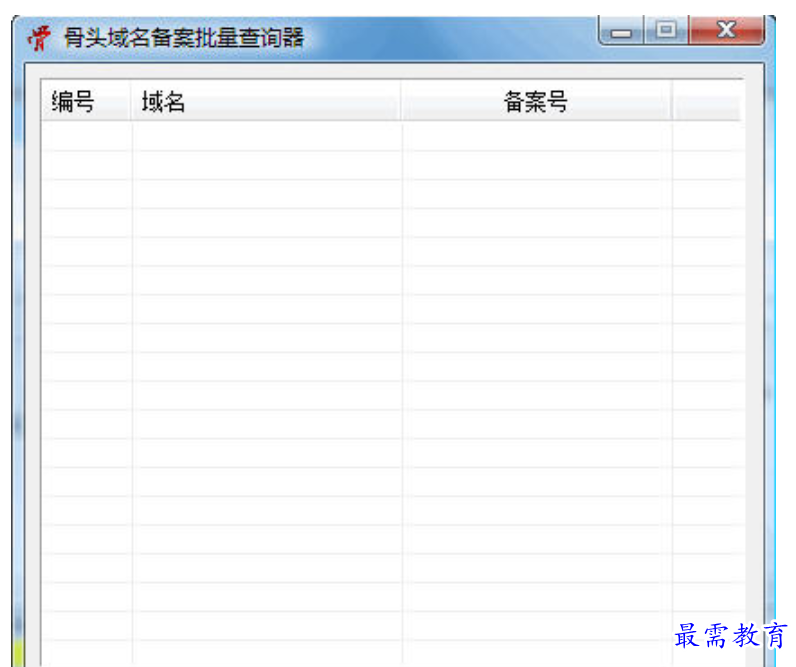Viewport: 796px width, 667px height.
Task: Close the 骨头域名备案批量查询器 window
Action: 726,30
